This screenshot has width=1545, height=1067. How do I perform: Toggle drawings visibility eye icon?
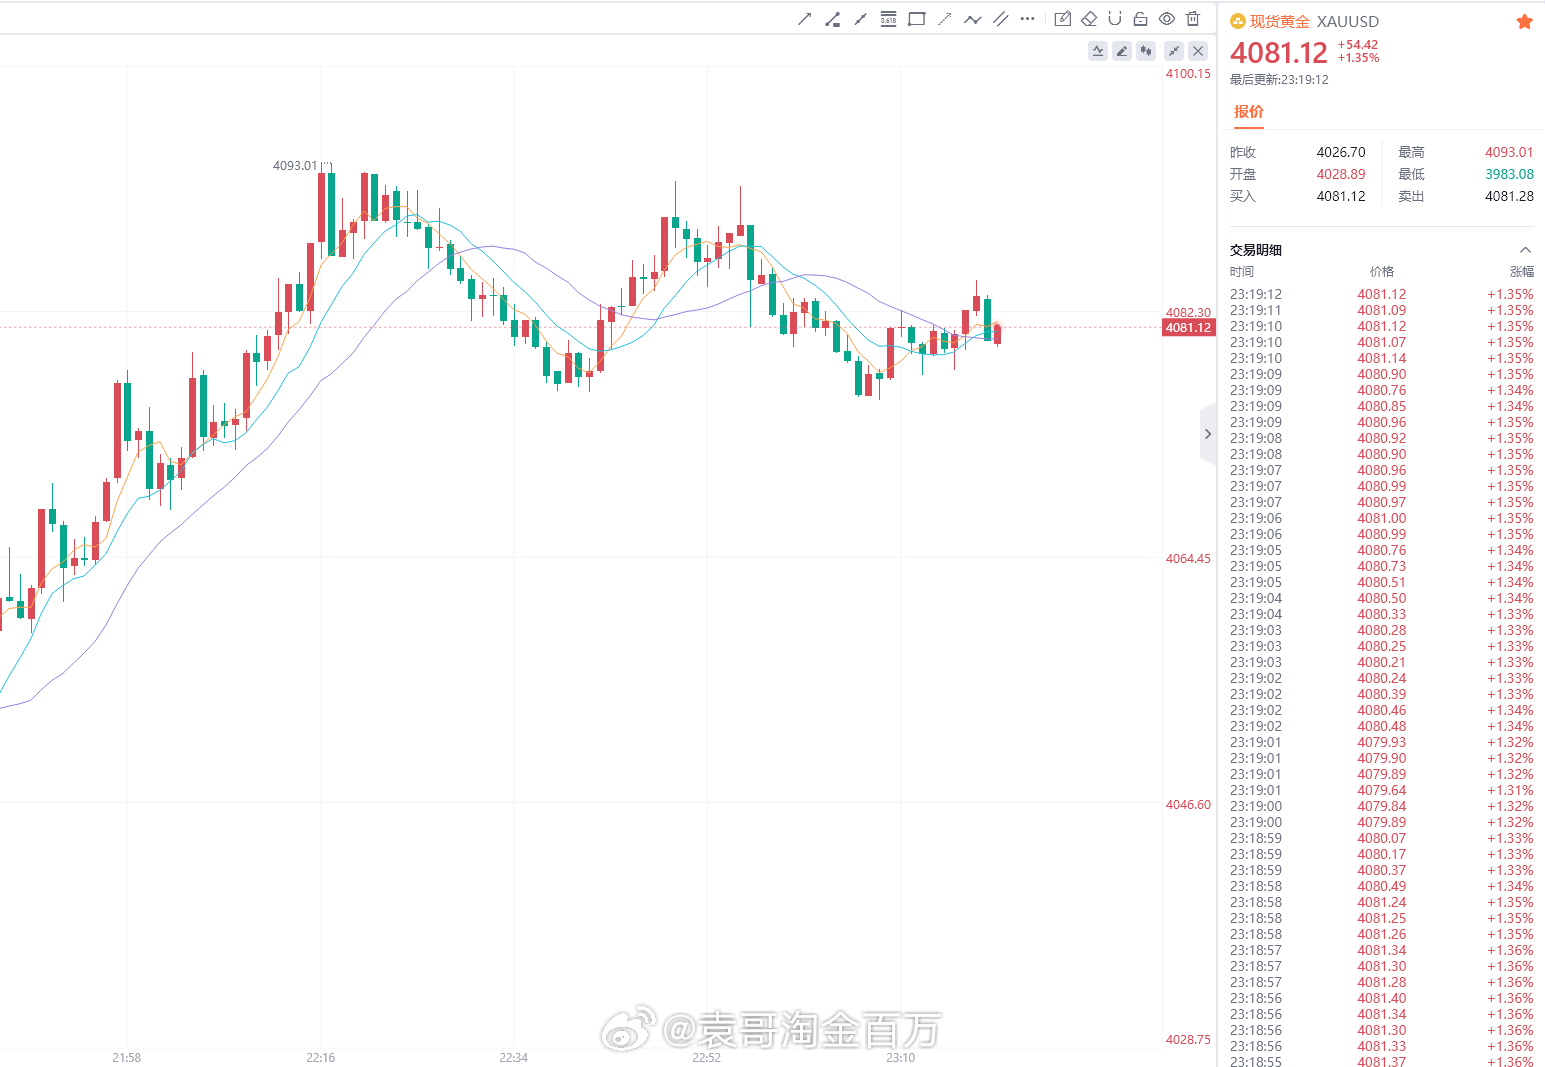pyautogui.click(x=1167, y=19)
